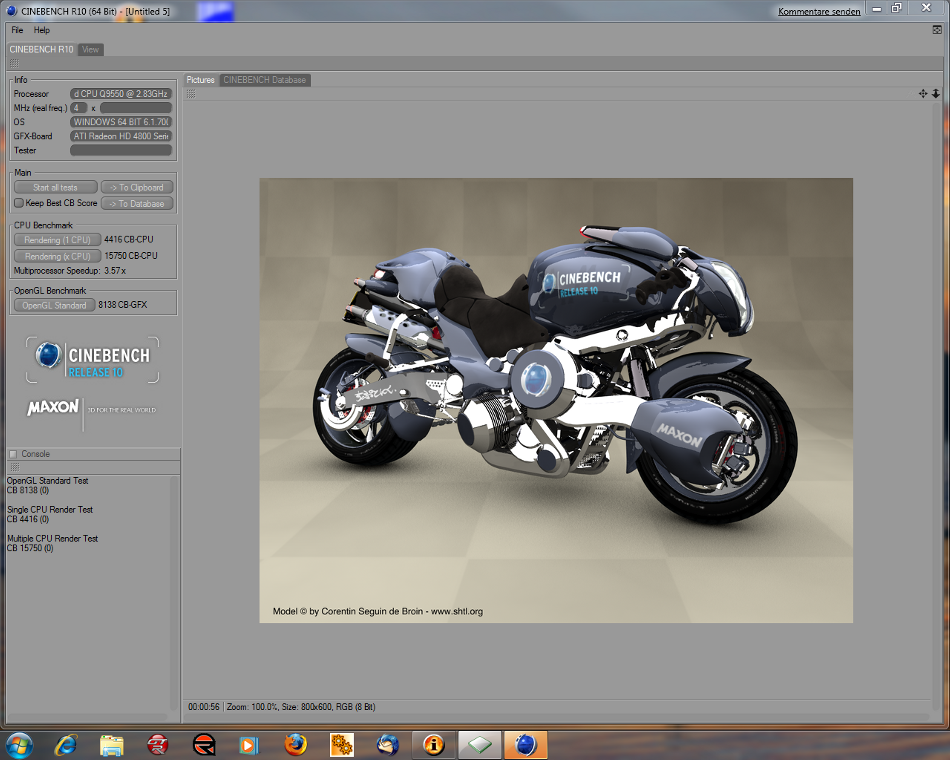Viewport: 950px width, 760px height.
Task: Run the OpenGL Standard benchmark
Action: coord(55,305)
